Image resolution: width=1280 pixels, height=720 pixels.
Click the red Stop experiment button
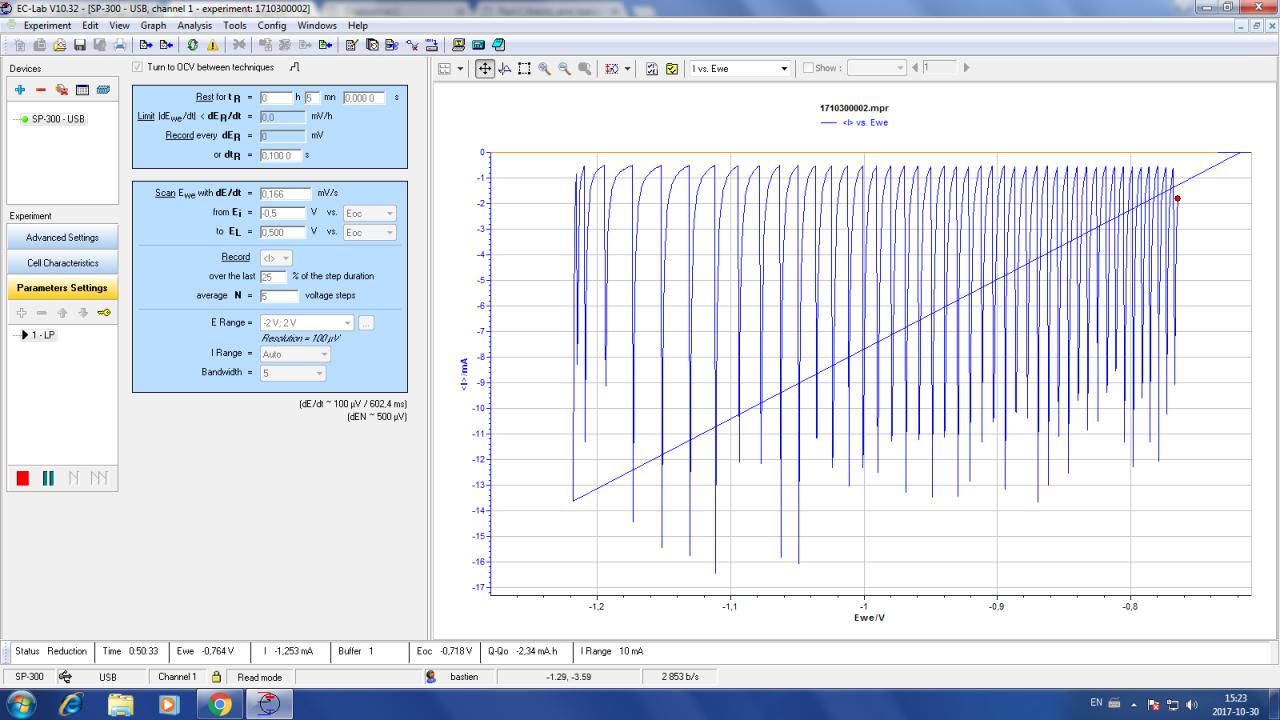click(23, 478)
